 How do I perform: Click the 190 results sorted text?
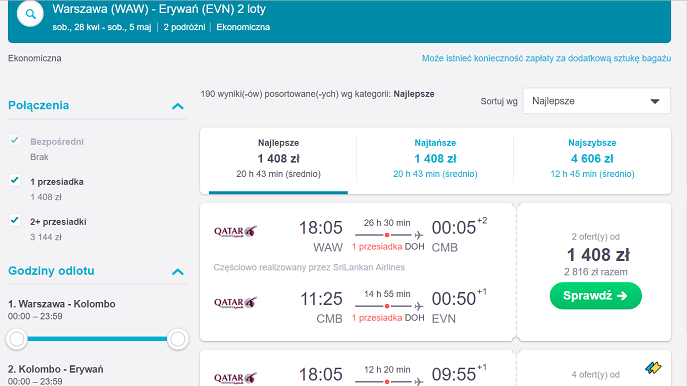pos(318,94)
